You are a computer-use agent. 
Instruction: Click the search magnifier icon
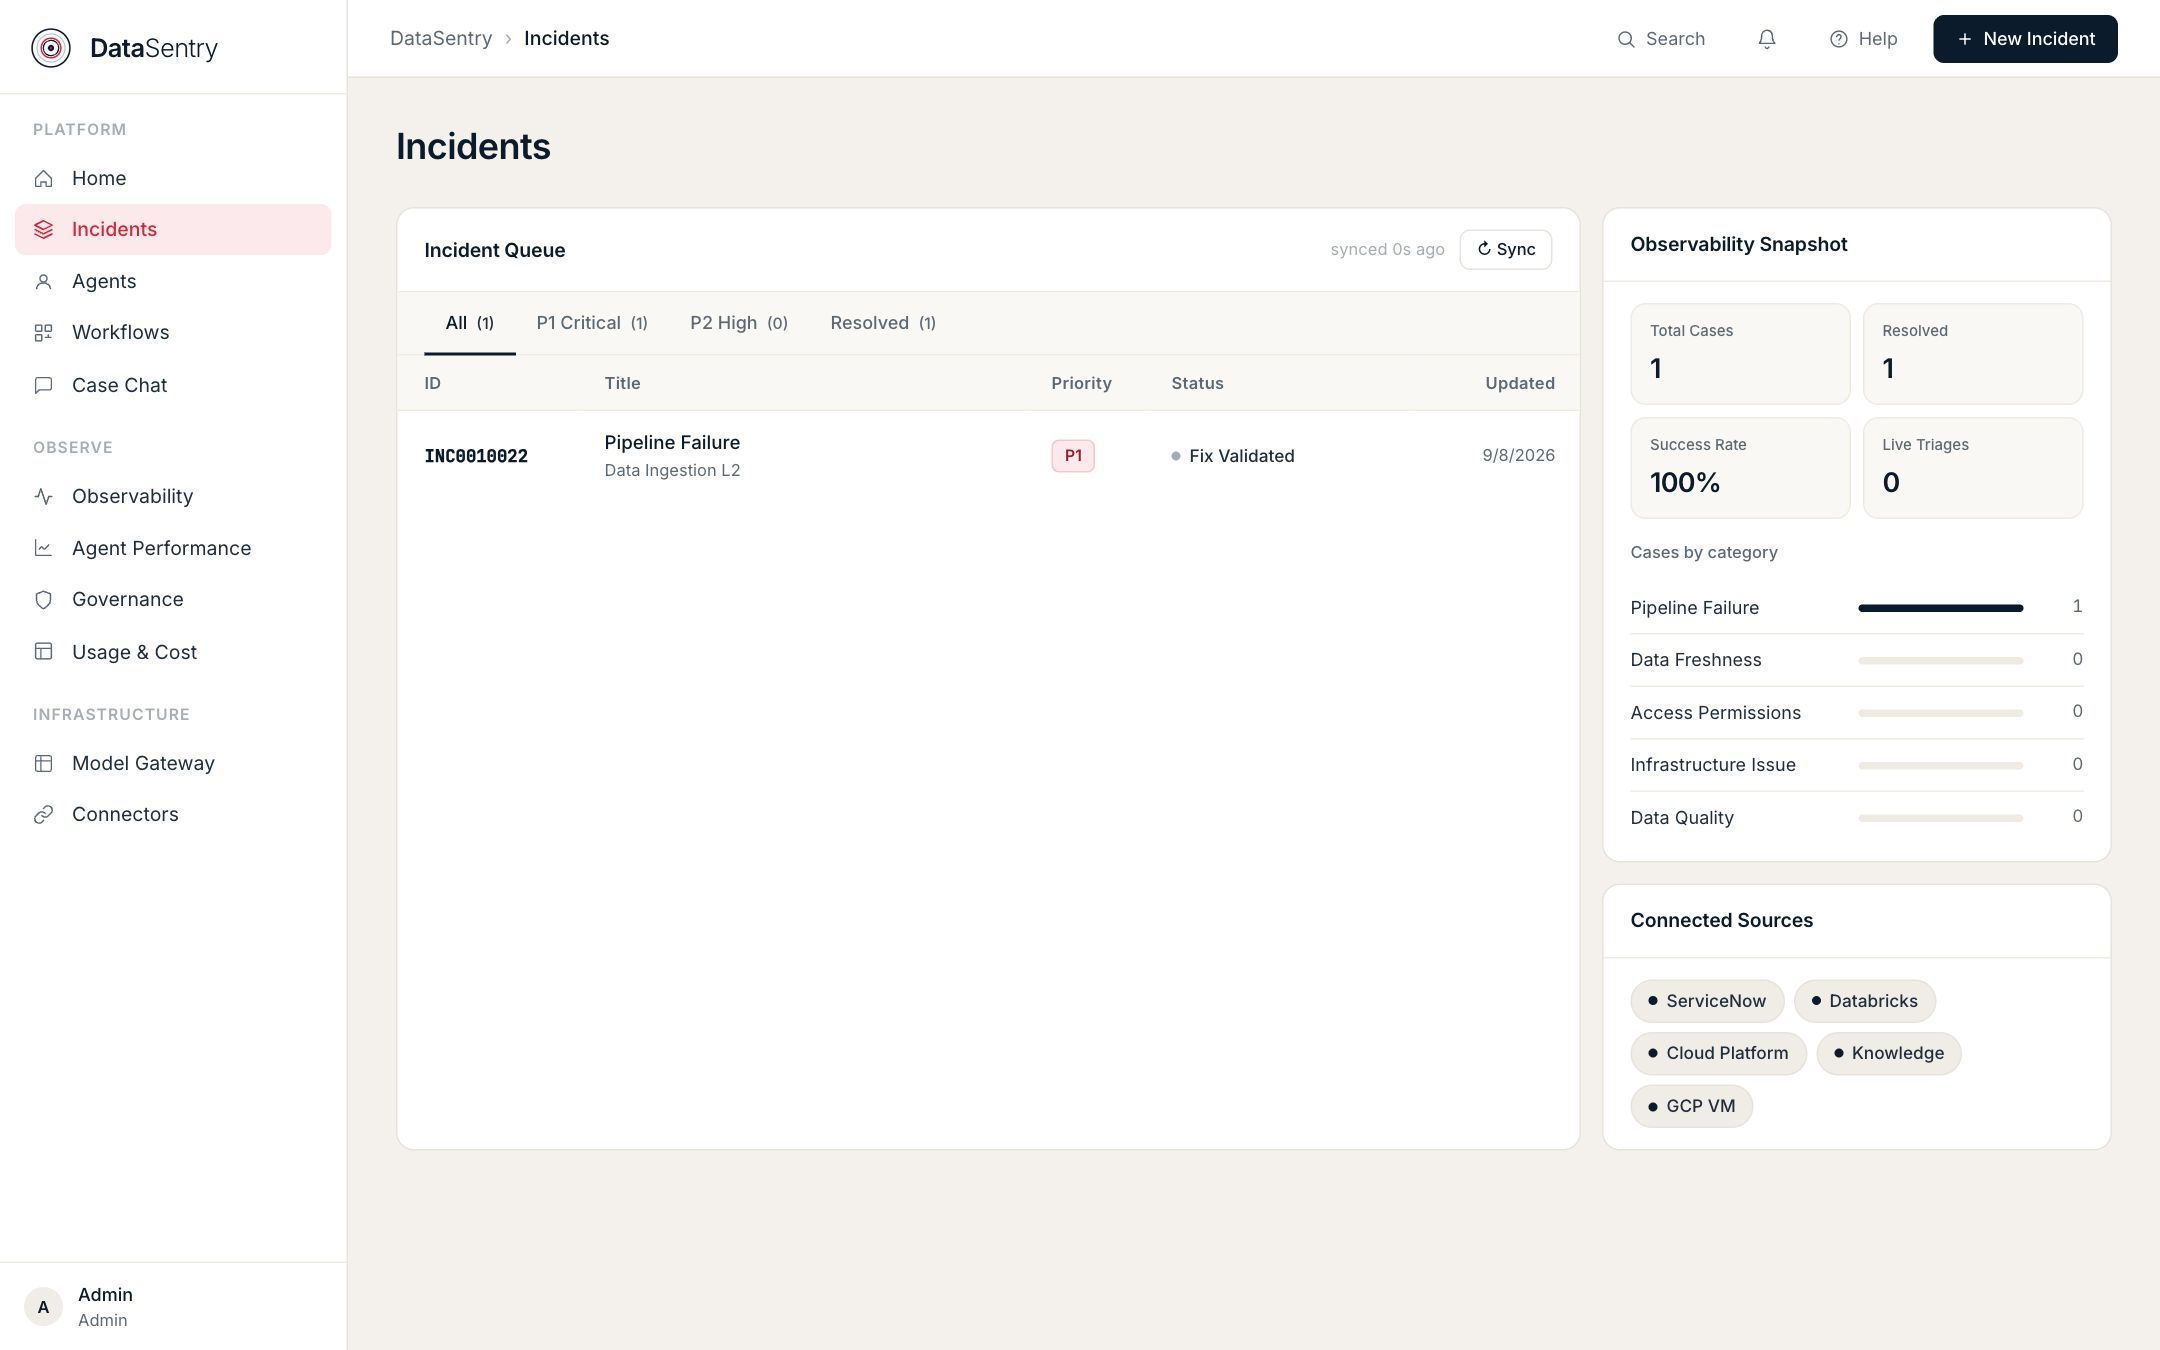coord(1626,39)
